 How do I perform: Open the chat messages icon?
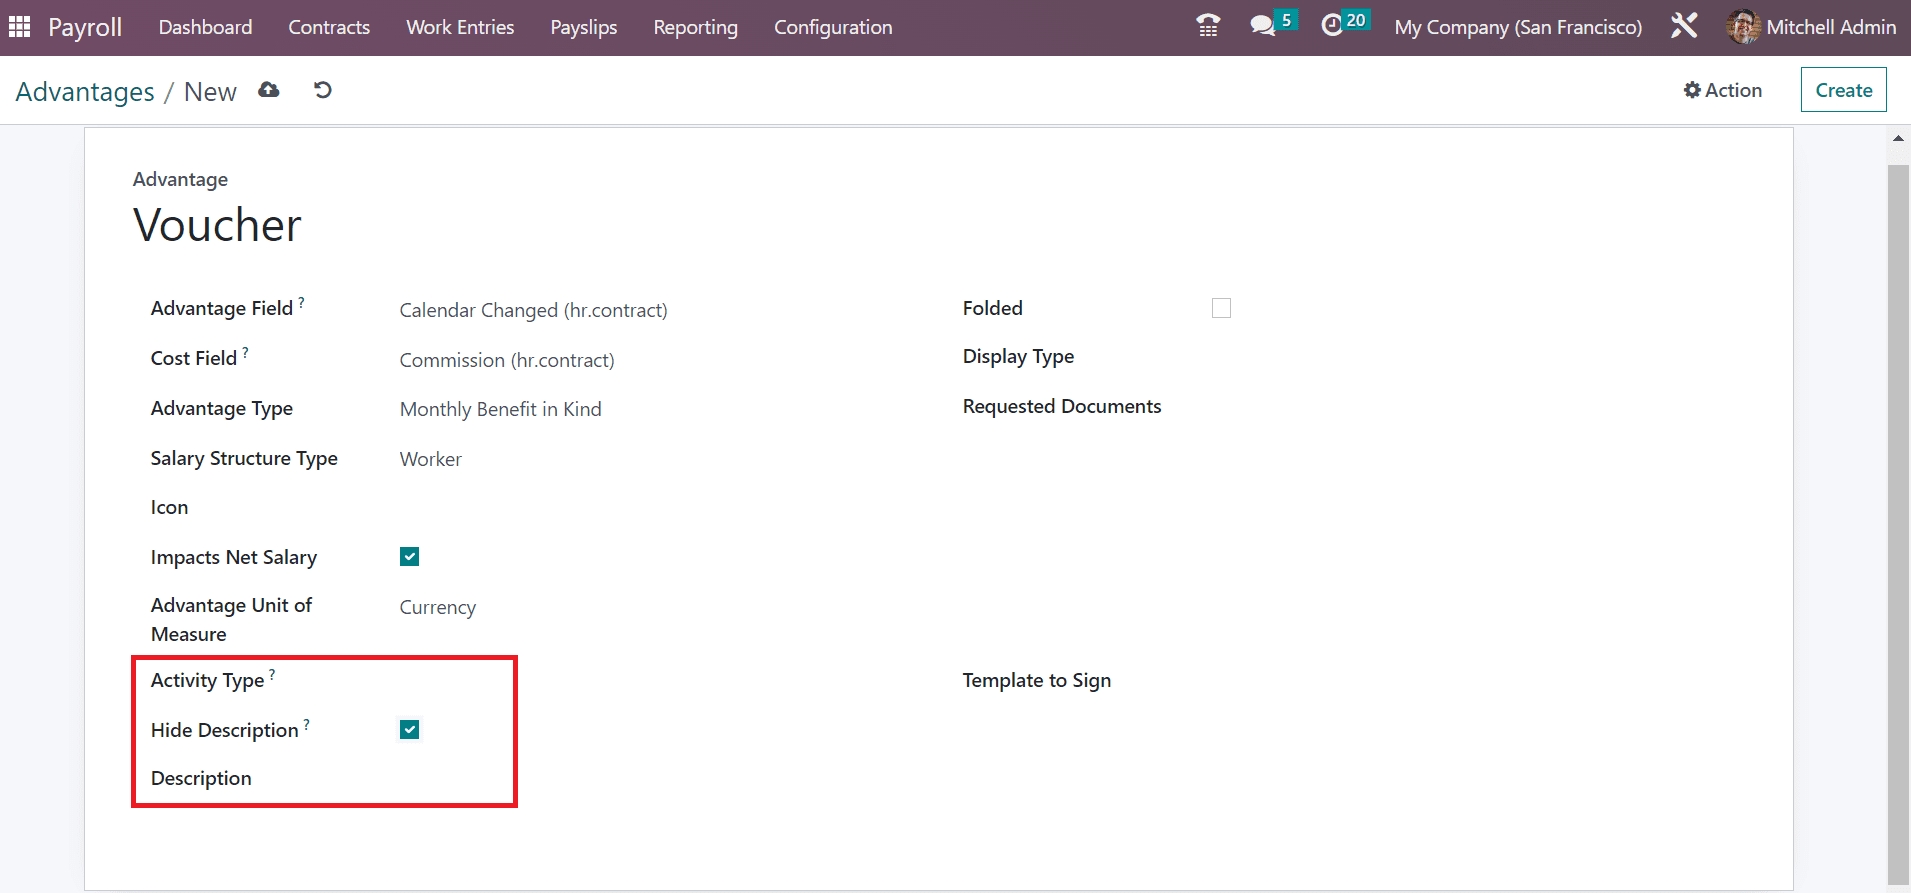(1263, 26)
